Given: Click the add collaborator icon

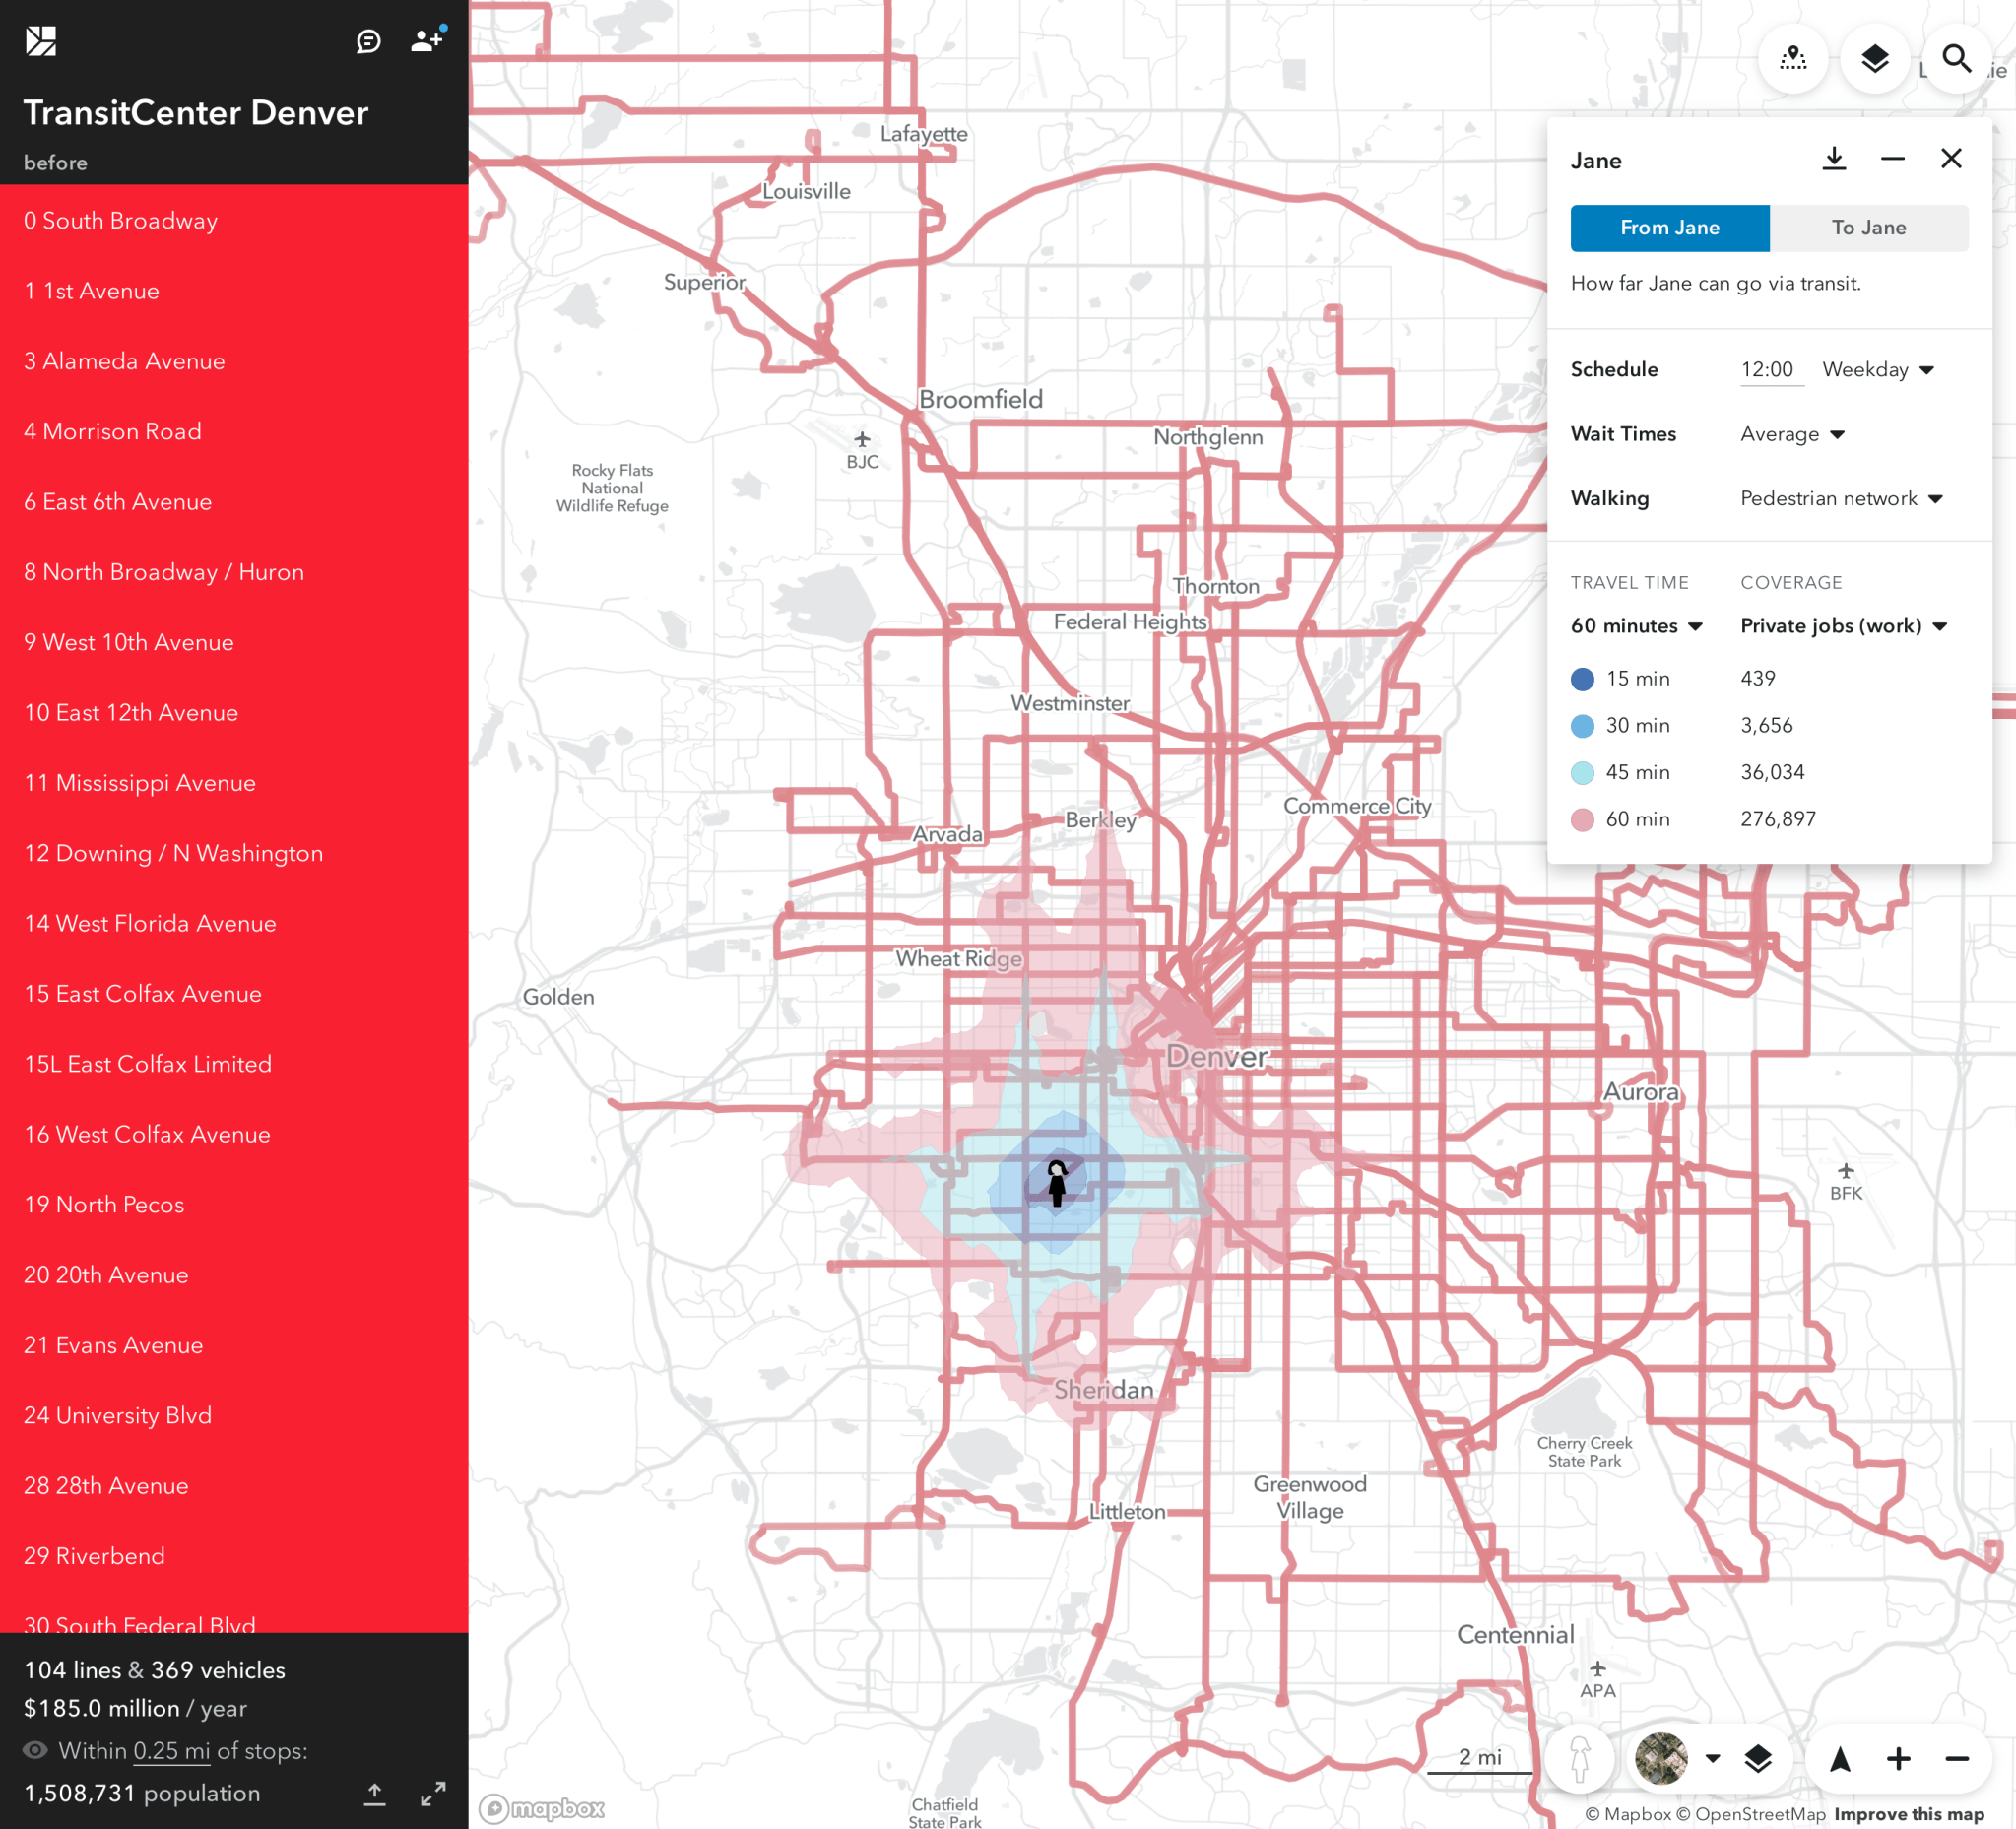Looking at the screenshot, I should (427, 41).
